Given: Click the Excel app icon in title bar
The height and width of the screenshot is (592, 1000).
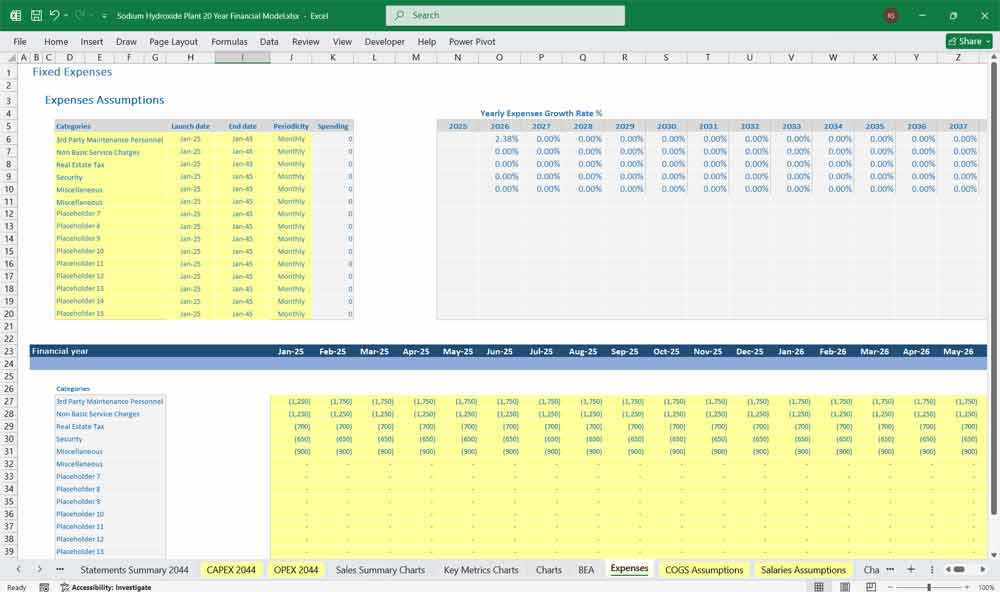Looking at the screenshot, I should tap(14, 15).
